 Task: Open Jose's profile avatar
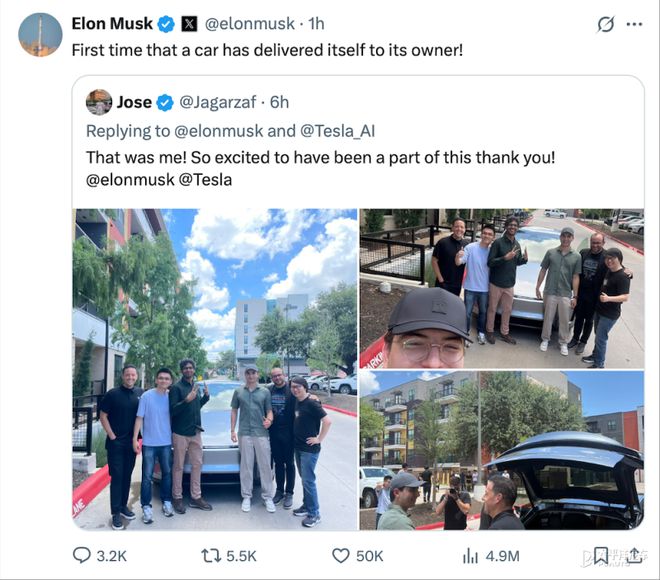coord(99,102)
